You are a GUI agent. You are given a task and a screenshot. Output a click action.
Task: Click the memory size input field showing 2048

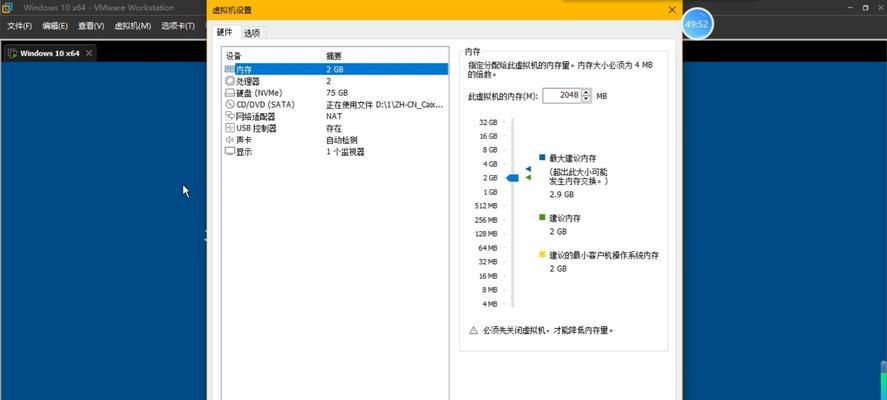(562, 96)
